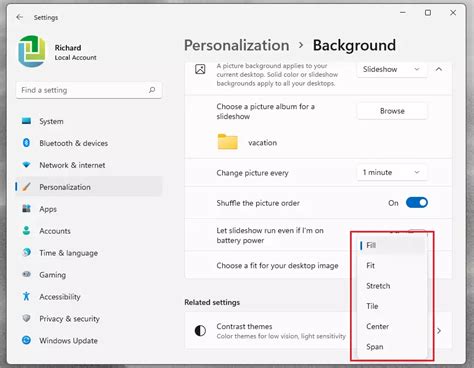Open Bluetooth & devices label
Viewport: 474px width, 368px height.
coord(74,143)
